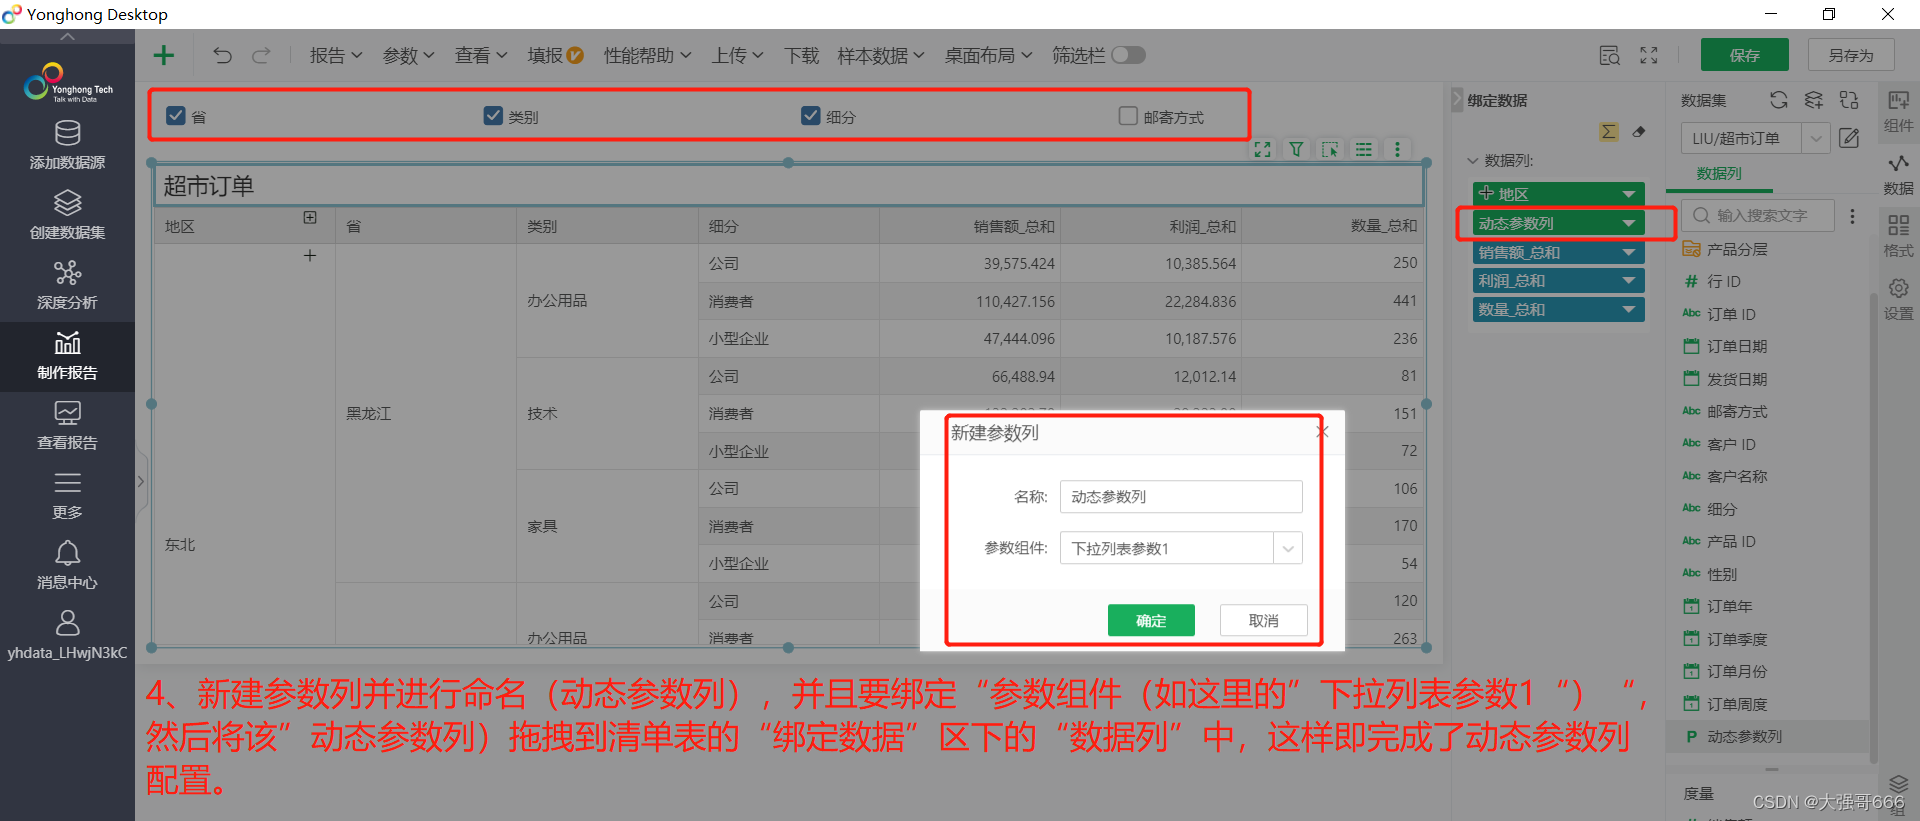
Task: Open 制作报告 in the sidebar
Action: (67, 356)
